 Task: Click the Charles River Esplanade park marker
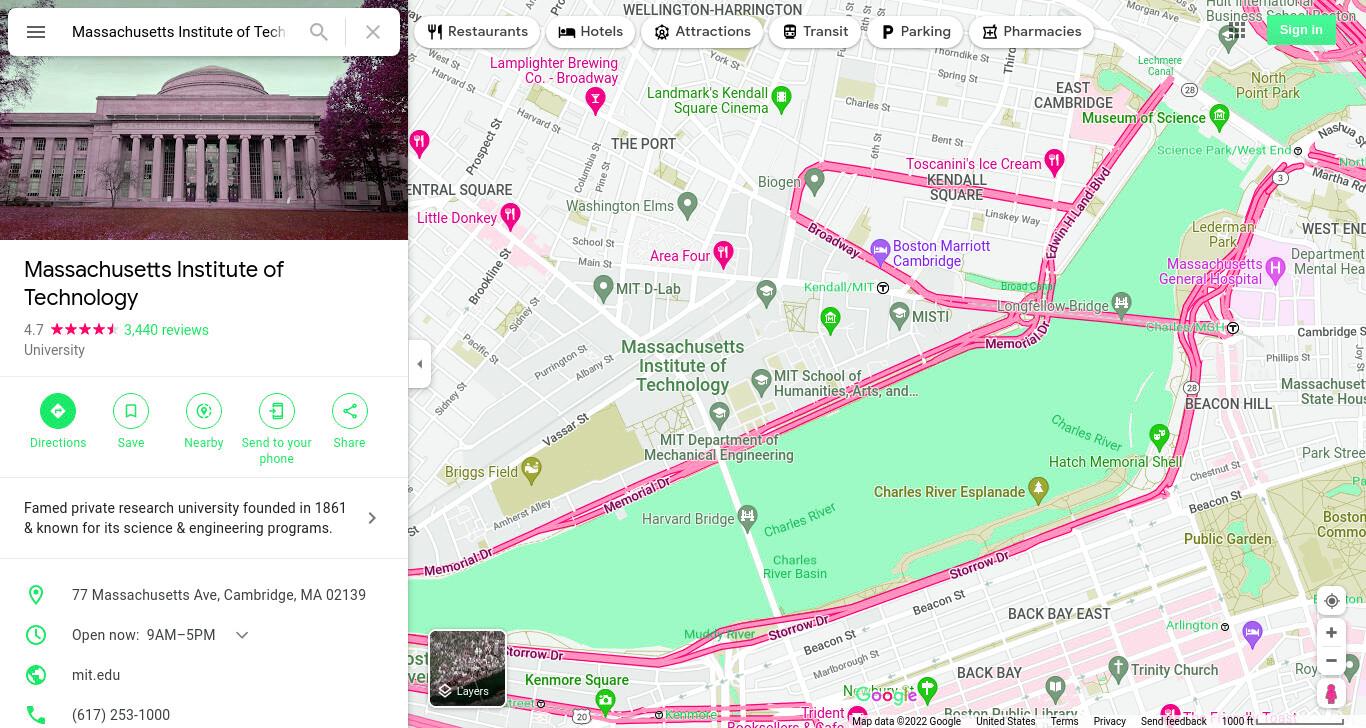point(1038,489)
